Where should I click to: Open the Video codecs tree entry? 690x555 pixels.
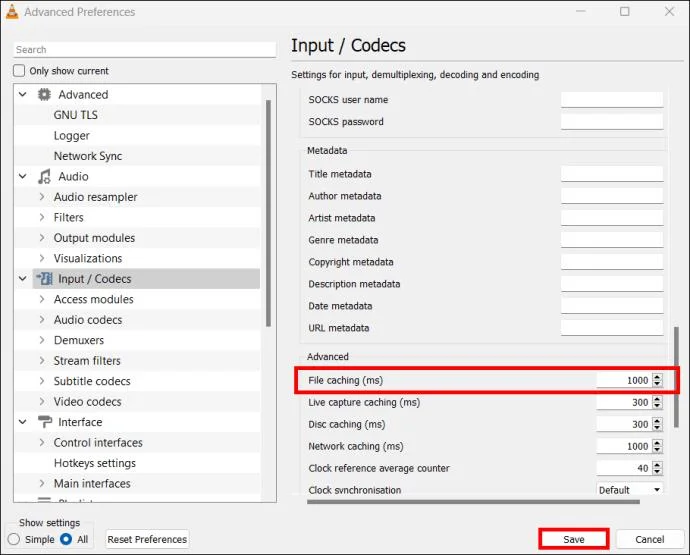pos(88,401)
